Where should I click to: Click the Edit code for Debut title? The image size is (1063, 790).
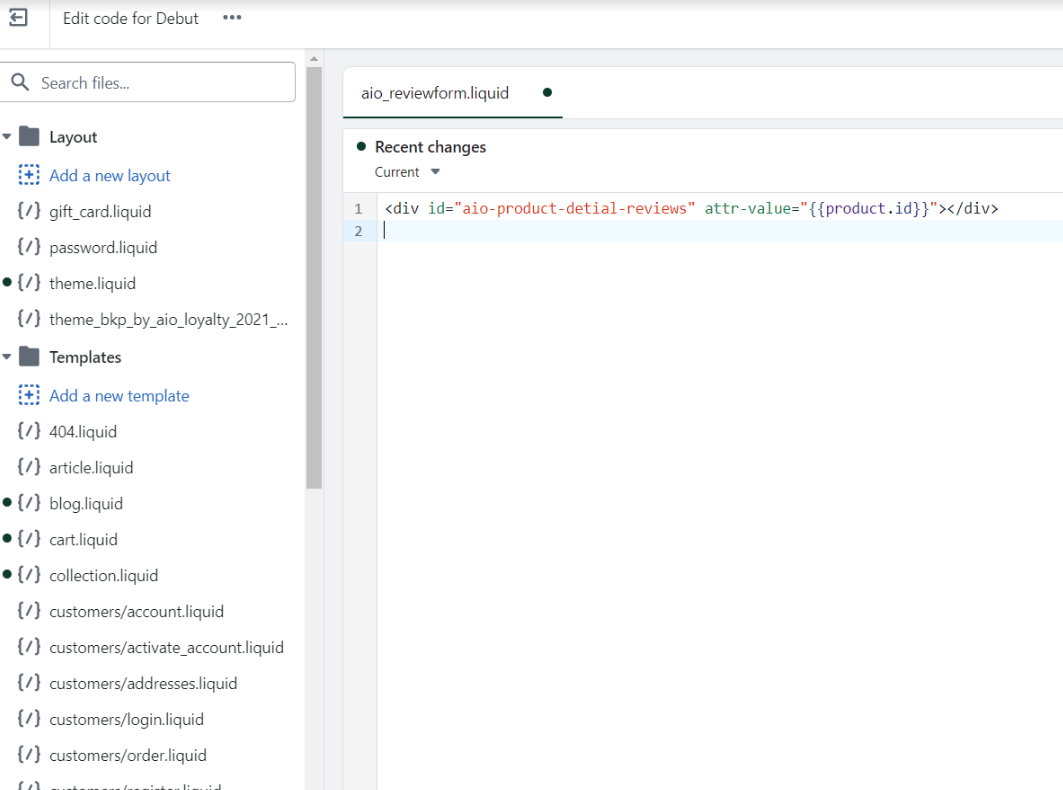[131, 18]
